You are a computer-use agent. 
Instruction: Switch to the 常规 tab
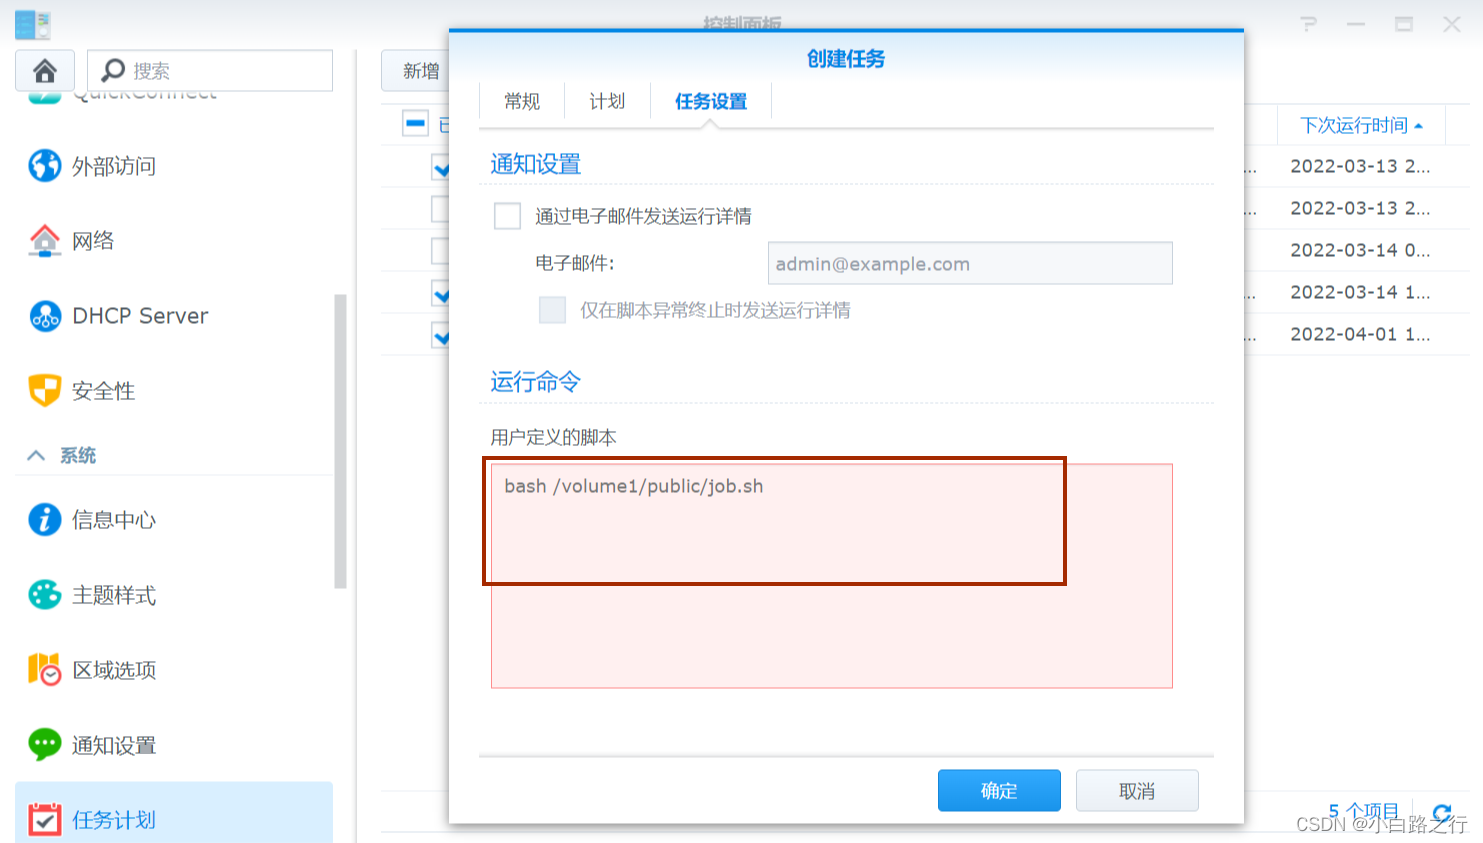click(x=522, y=101)
